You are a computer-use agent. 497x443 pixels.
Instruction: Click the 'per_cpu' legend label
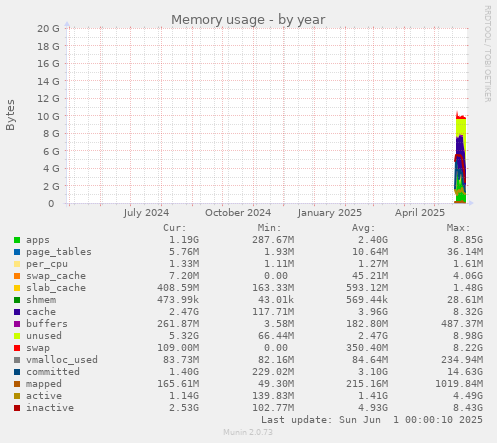point(47,264)
